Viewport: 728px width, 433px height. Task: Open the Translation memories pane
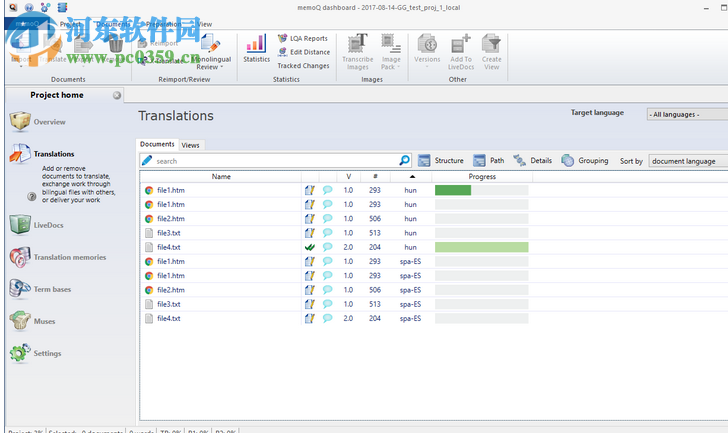(x=58, y=257)
